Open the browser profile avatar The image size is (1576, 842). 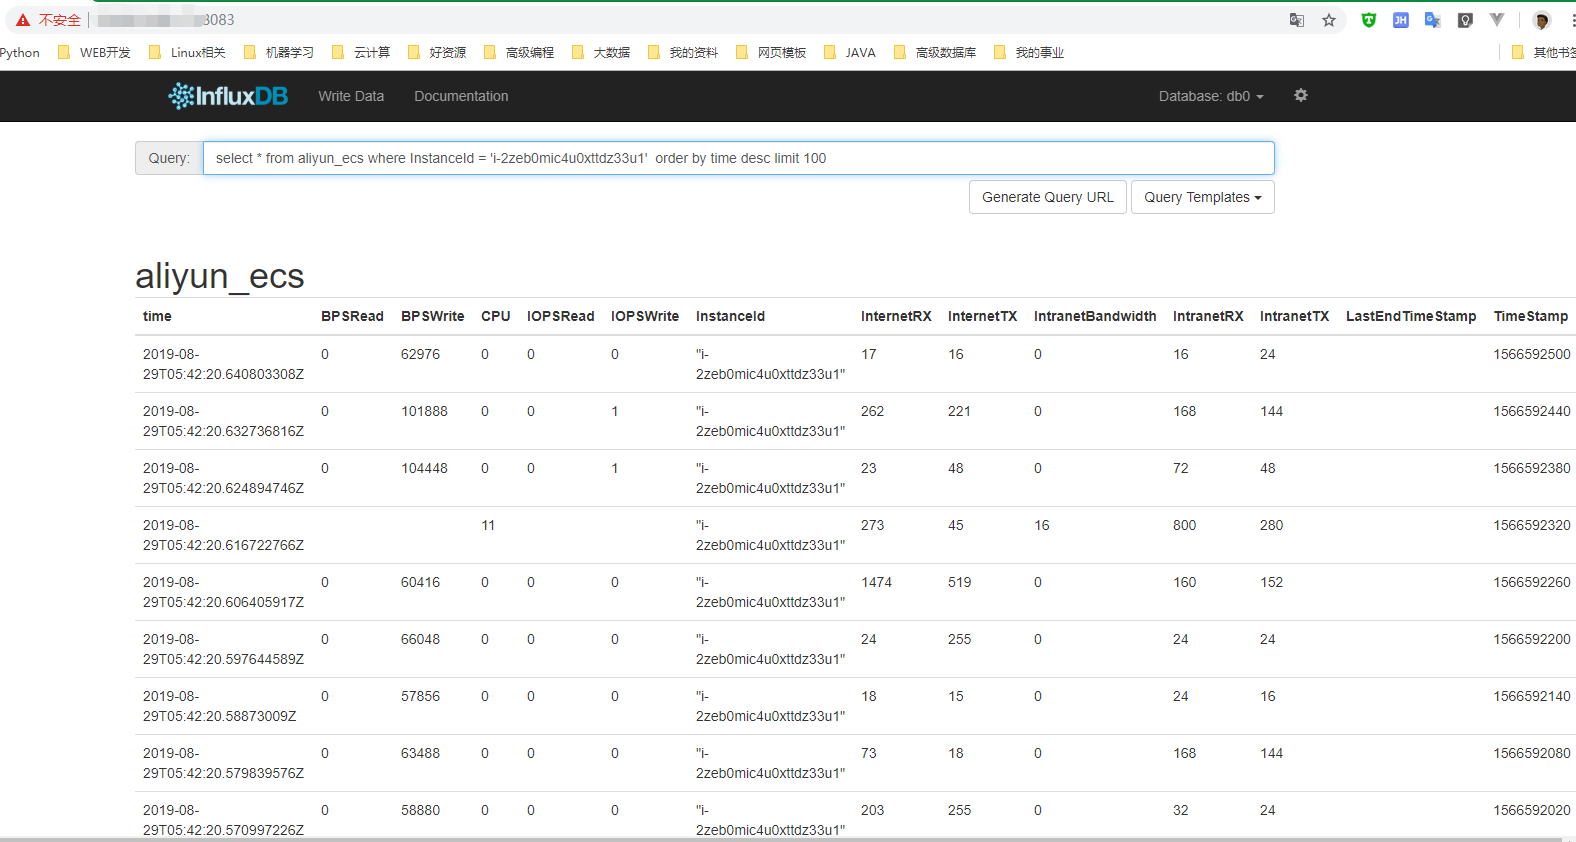coord(1542,20)
